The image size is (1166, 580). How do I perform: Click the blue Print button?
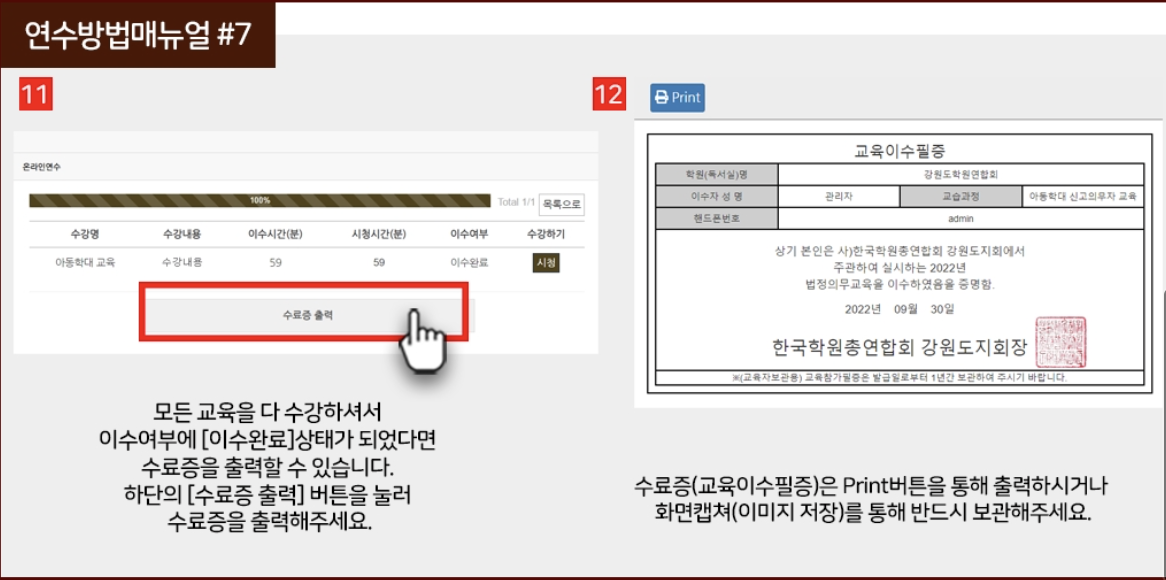tap(677, 97)
